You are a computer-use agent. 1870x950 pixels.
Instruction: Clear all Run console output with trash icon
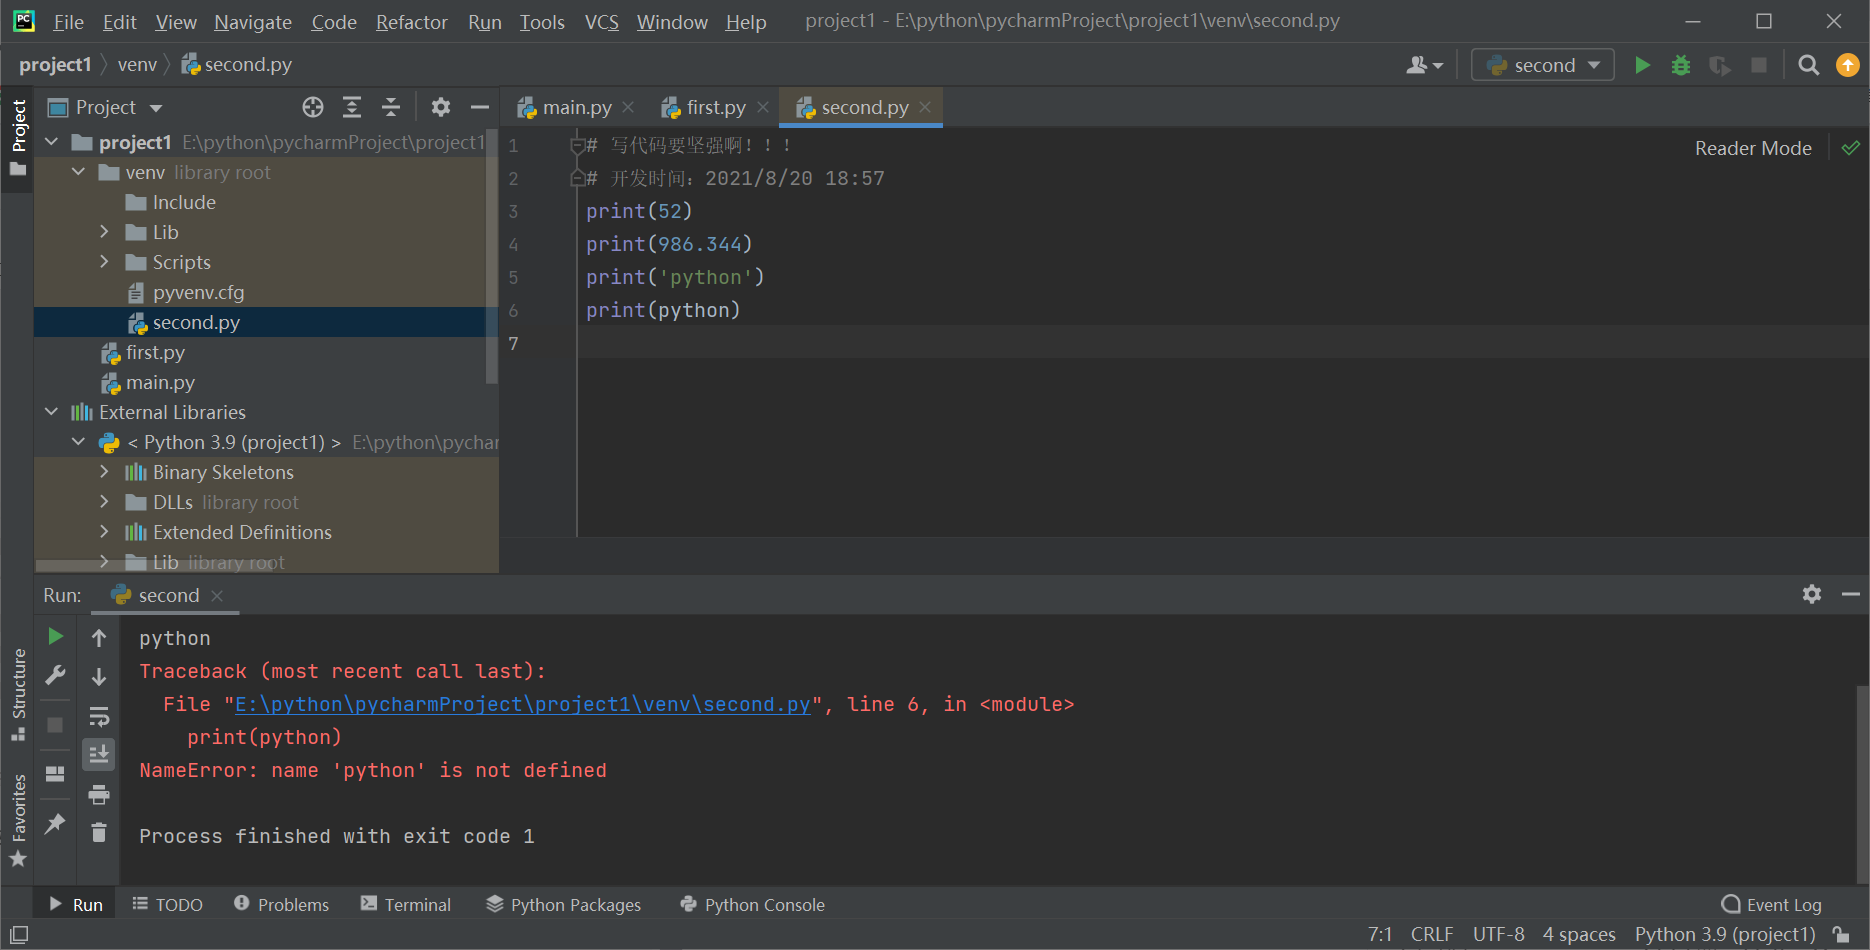tap(99, 833)
